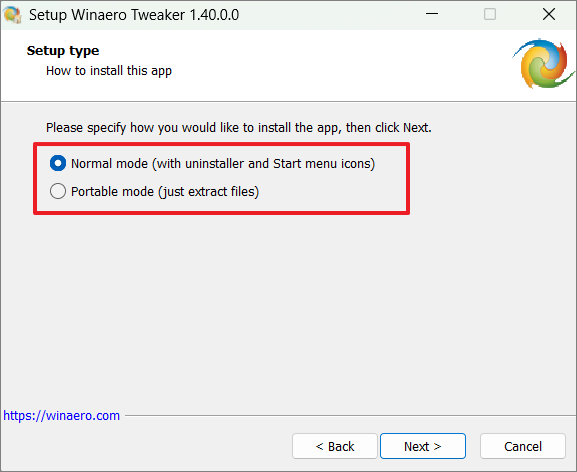Choose the Portable mode radio button
Viewport: 577px width, 472px height.
point(58,191)
